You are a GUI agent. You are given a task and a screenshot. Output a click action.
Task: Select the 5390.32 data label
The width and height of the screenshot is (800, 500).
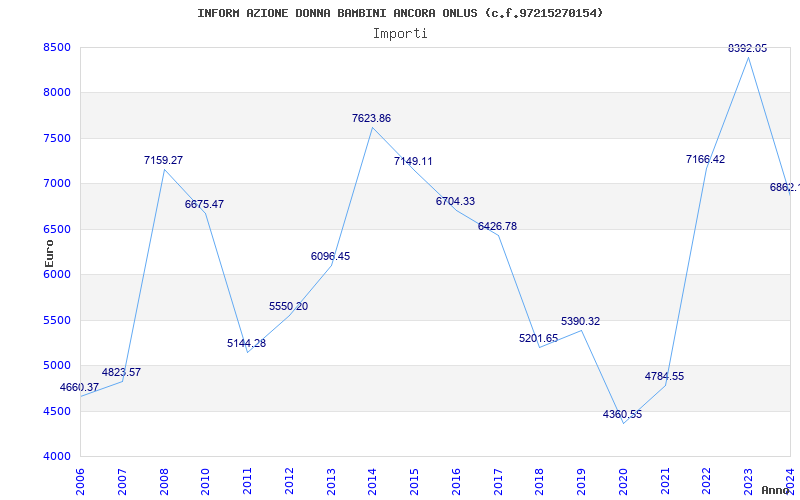(x=581, y=321)
